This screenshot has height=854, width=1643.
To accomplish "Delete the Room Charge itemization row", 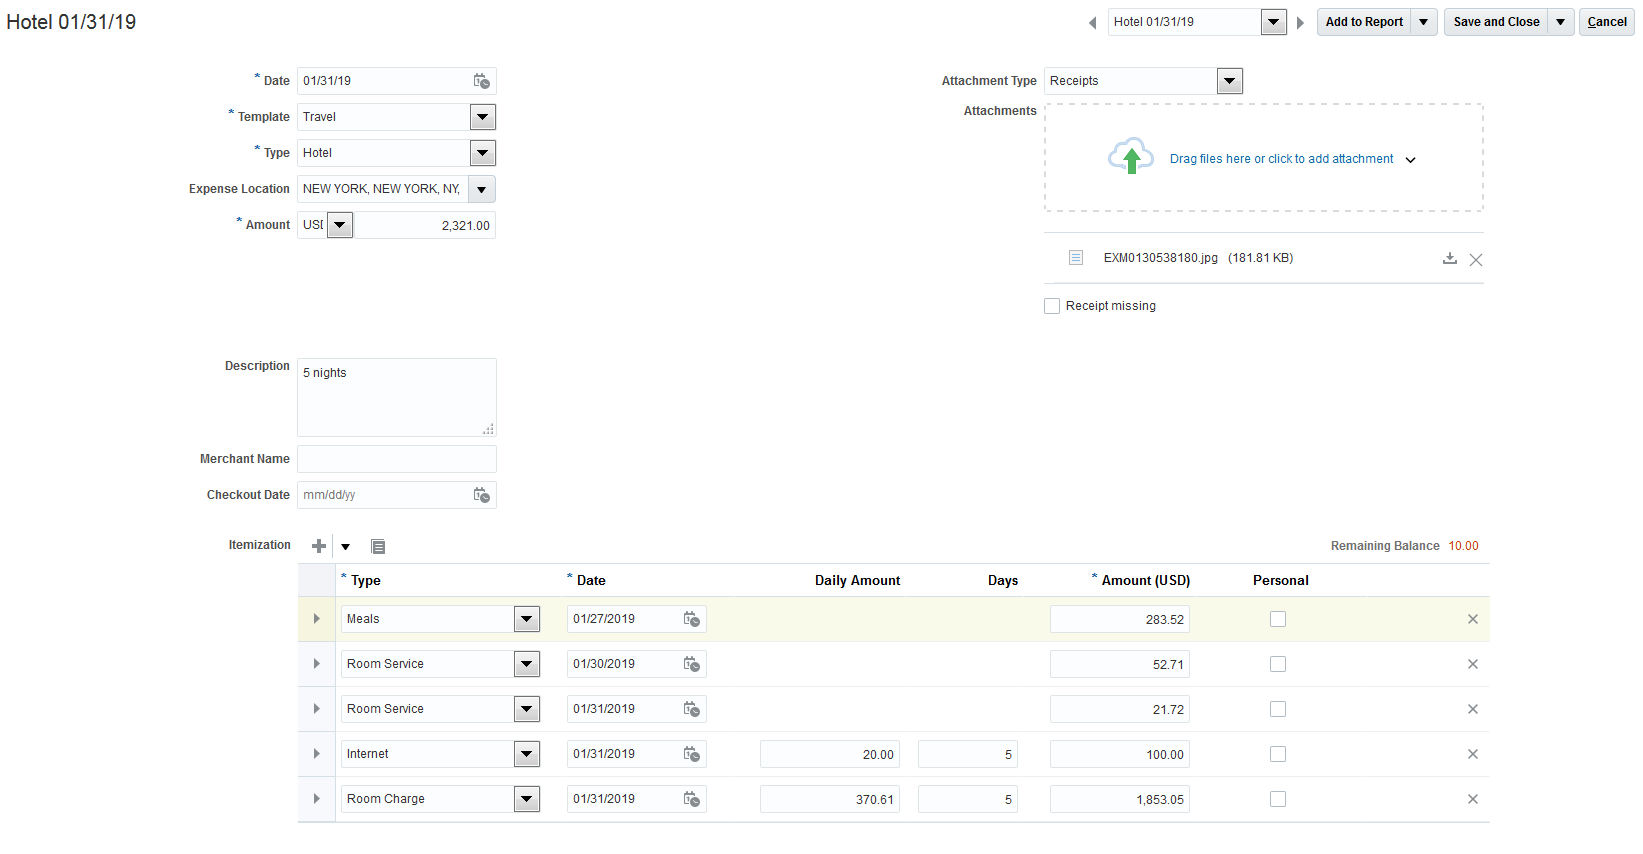I will pos(1472,799).
